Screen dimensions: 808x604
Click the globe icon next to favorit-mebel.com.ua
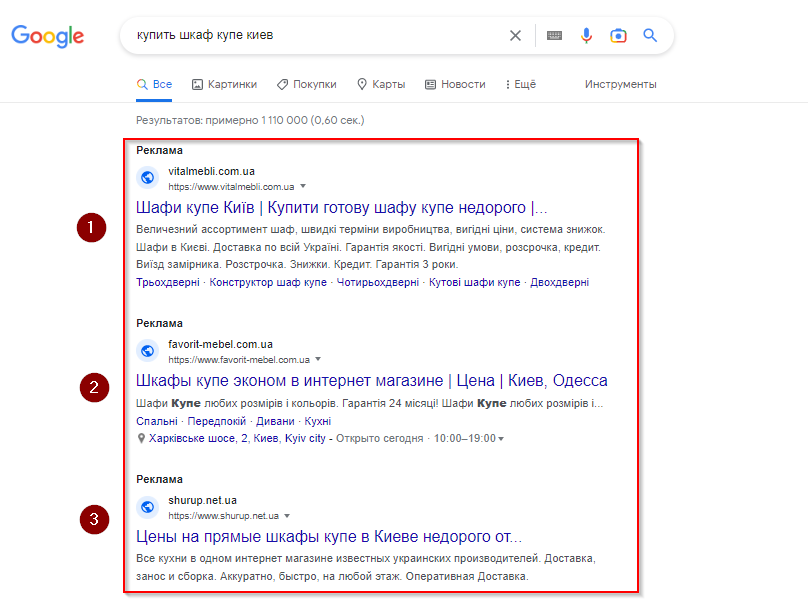tap(147, 351)
